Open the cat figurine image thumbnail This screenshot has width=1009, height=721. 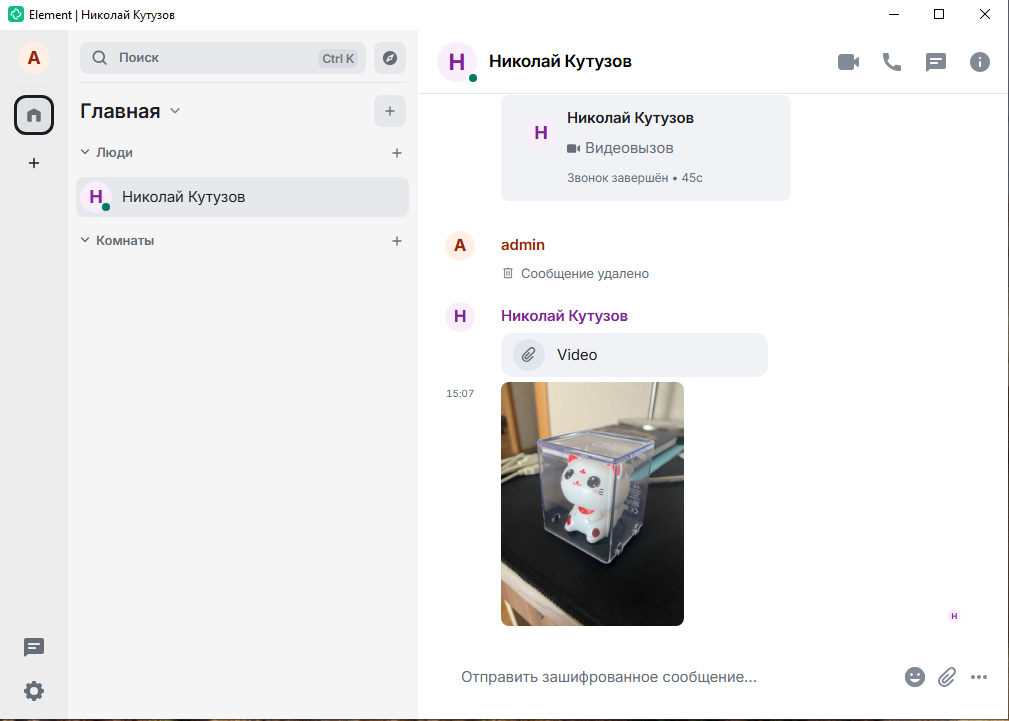coord(592,504)
